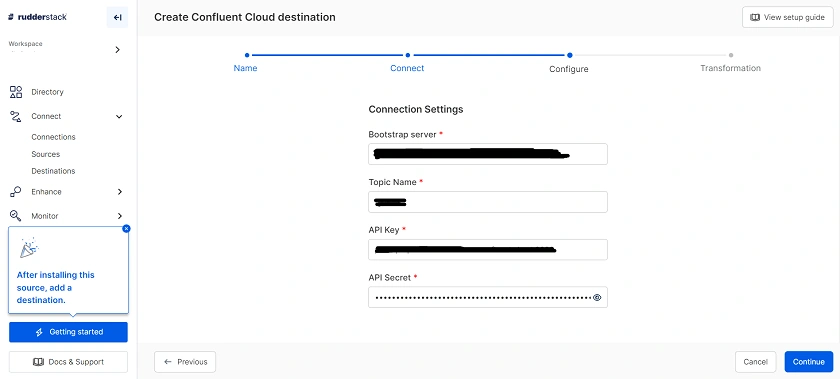Expand the Monitor section chevron
This screenshot has width=840, height=379.
[x=119, y=216]
